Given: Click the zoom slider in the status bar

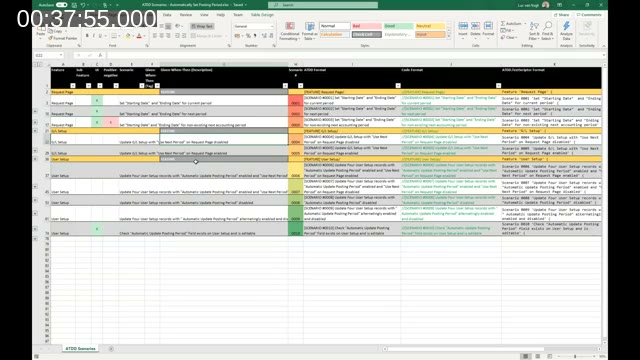Looking at the screenshot, I should (x=576, y=356).
